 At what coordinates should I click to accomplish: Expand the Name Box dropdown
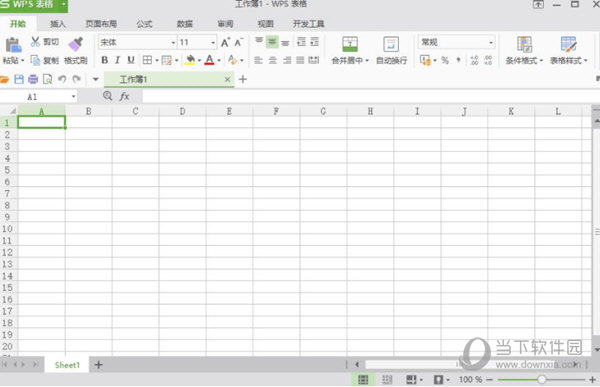[73, 97]
